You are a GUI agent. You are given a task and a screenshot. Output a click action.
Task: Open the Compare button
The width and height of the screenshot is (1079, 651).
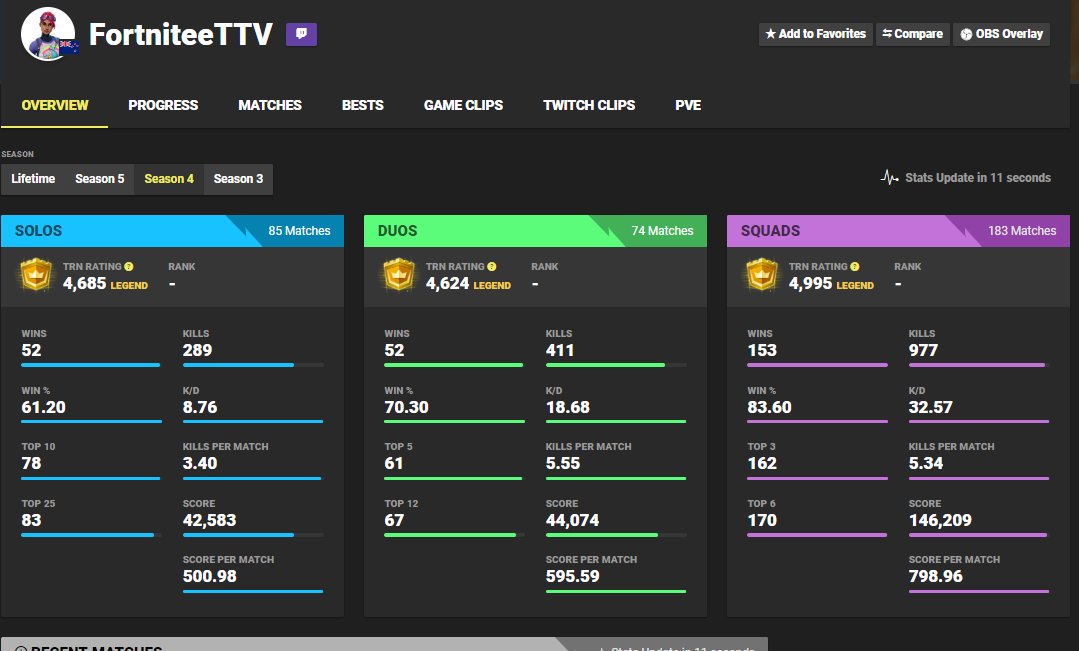coord(912,34)
